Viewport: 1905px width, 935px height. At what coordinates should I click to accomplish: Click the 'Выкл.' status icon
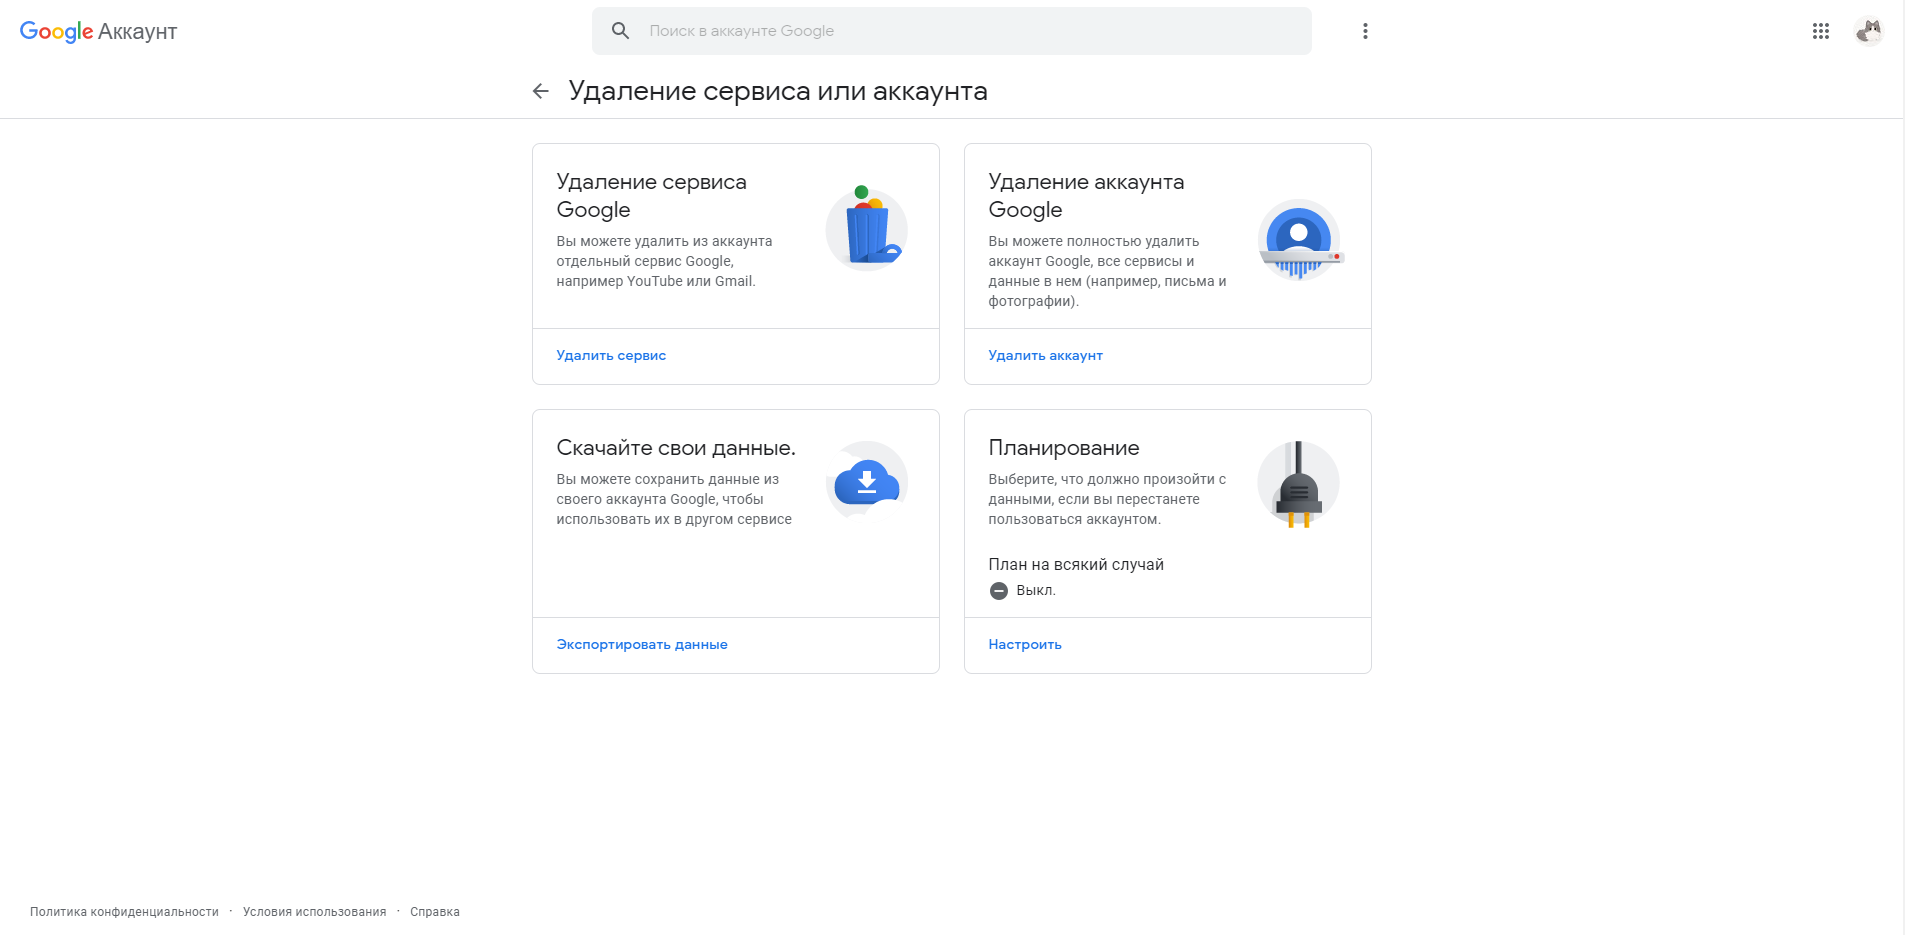tap(998, 591)
